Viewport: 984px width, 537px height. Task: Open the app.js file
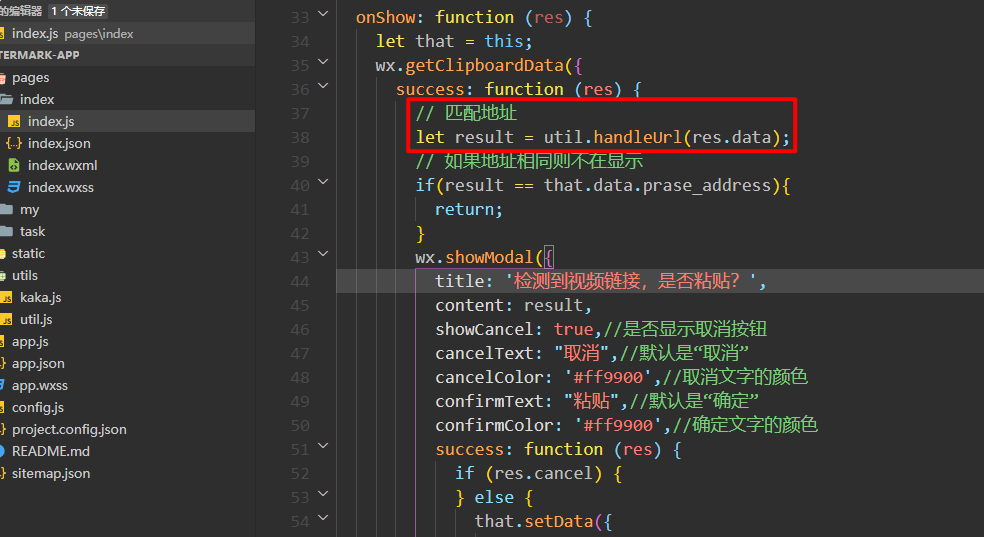click(30, 341)
